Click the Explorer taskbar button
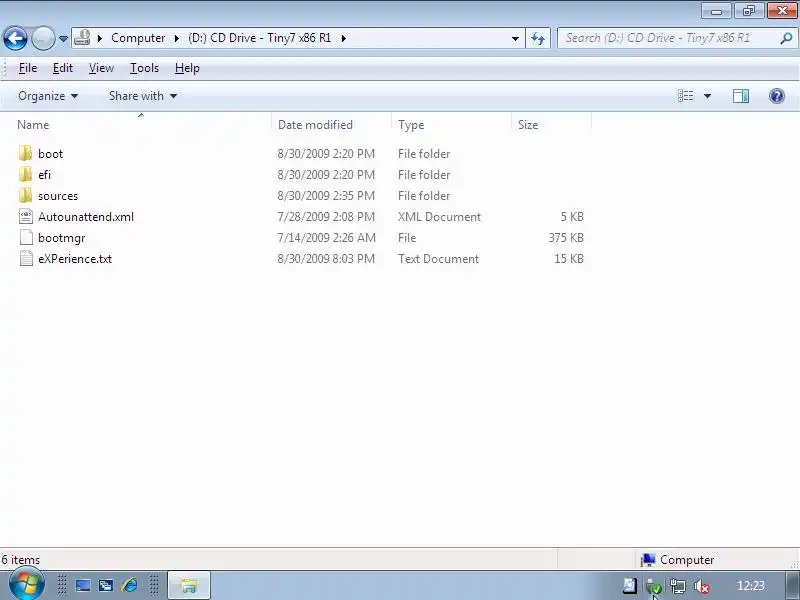This screenshot has width=800, height=600. click(x=189, y=586)
